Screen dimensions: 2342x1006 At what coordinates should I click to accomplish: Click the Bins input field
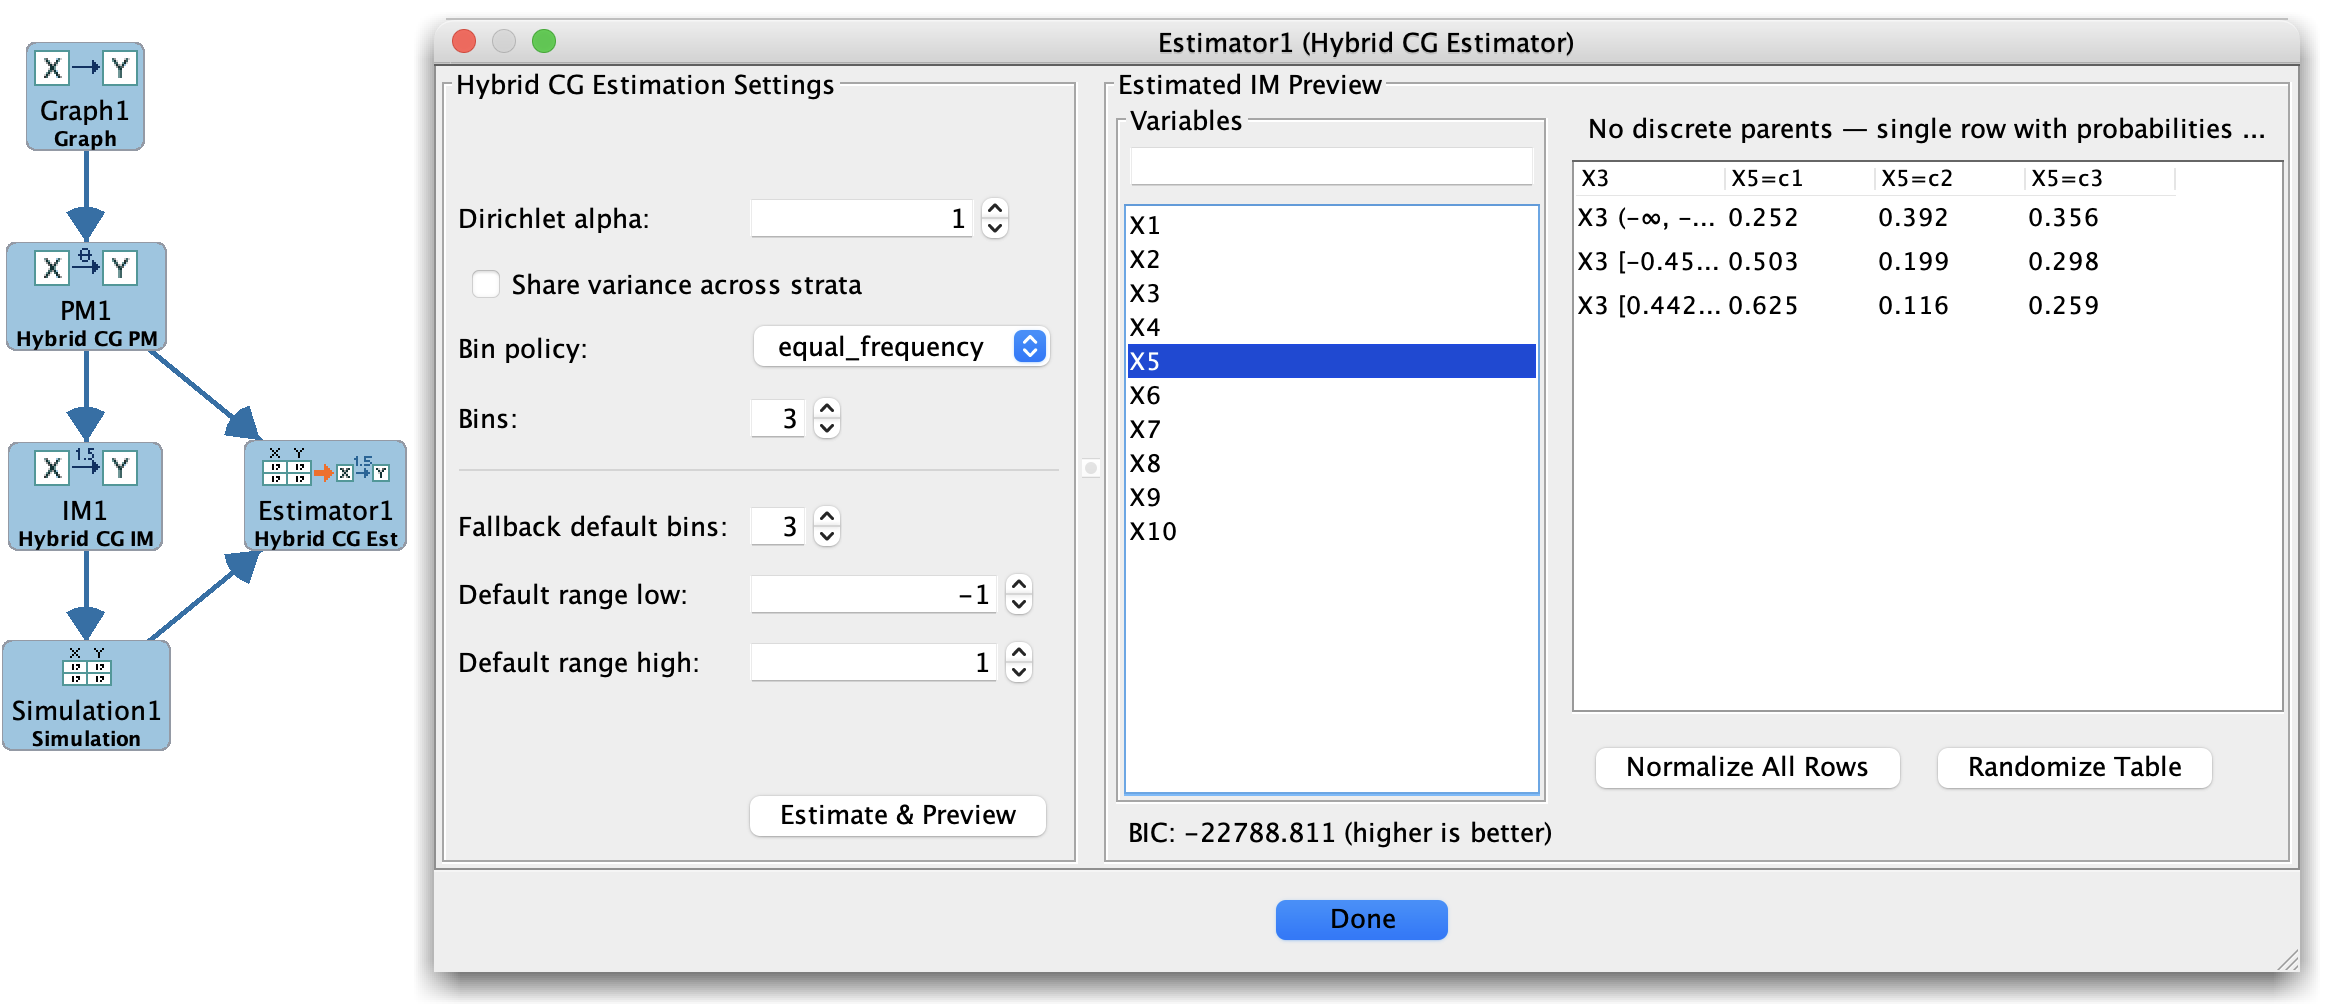click(x=778, y=418)
